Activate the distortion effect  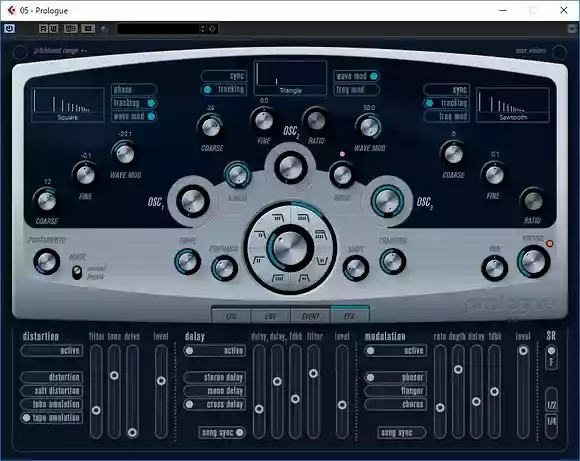coord(52,351)
